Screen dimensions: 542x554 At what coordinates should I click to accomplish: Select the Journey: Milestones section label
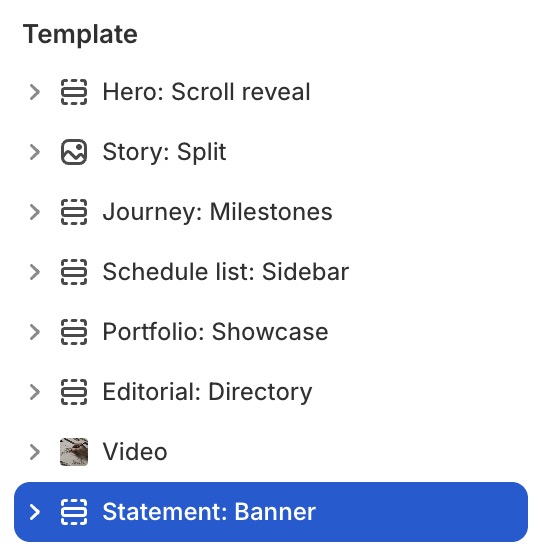(x=217, y=212)
